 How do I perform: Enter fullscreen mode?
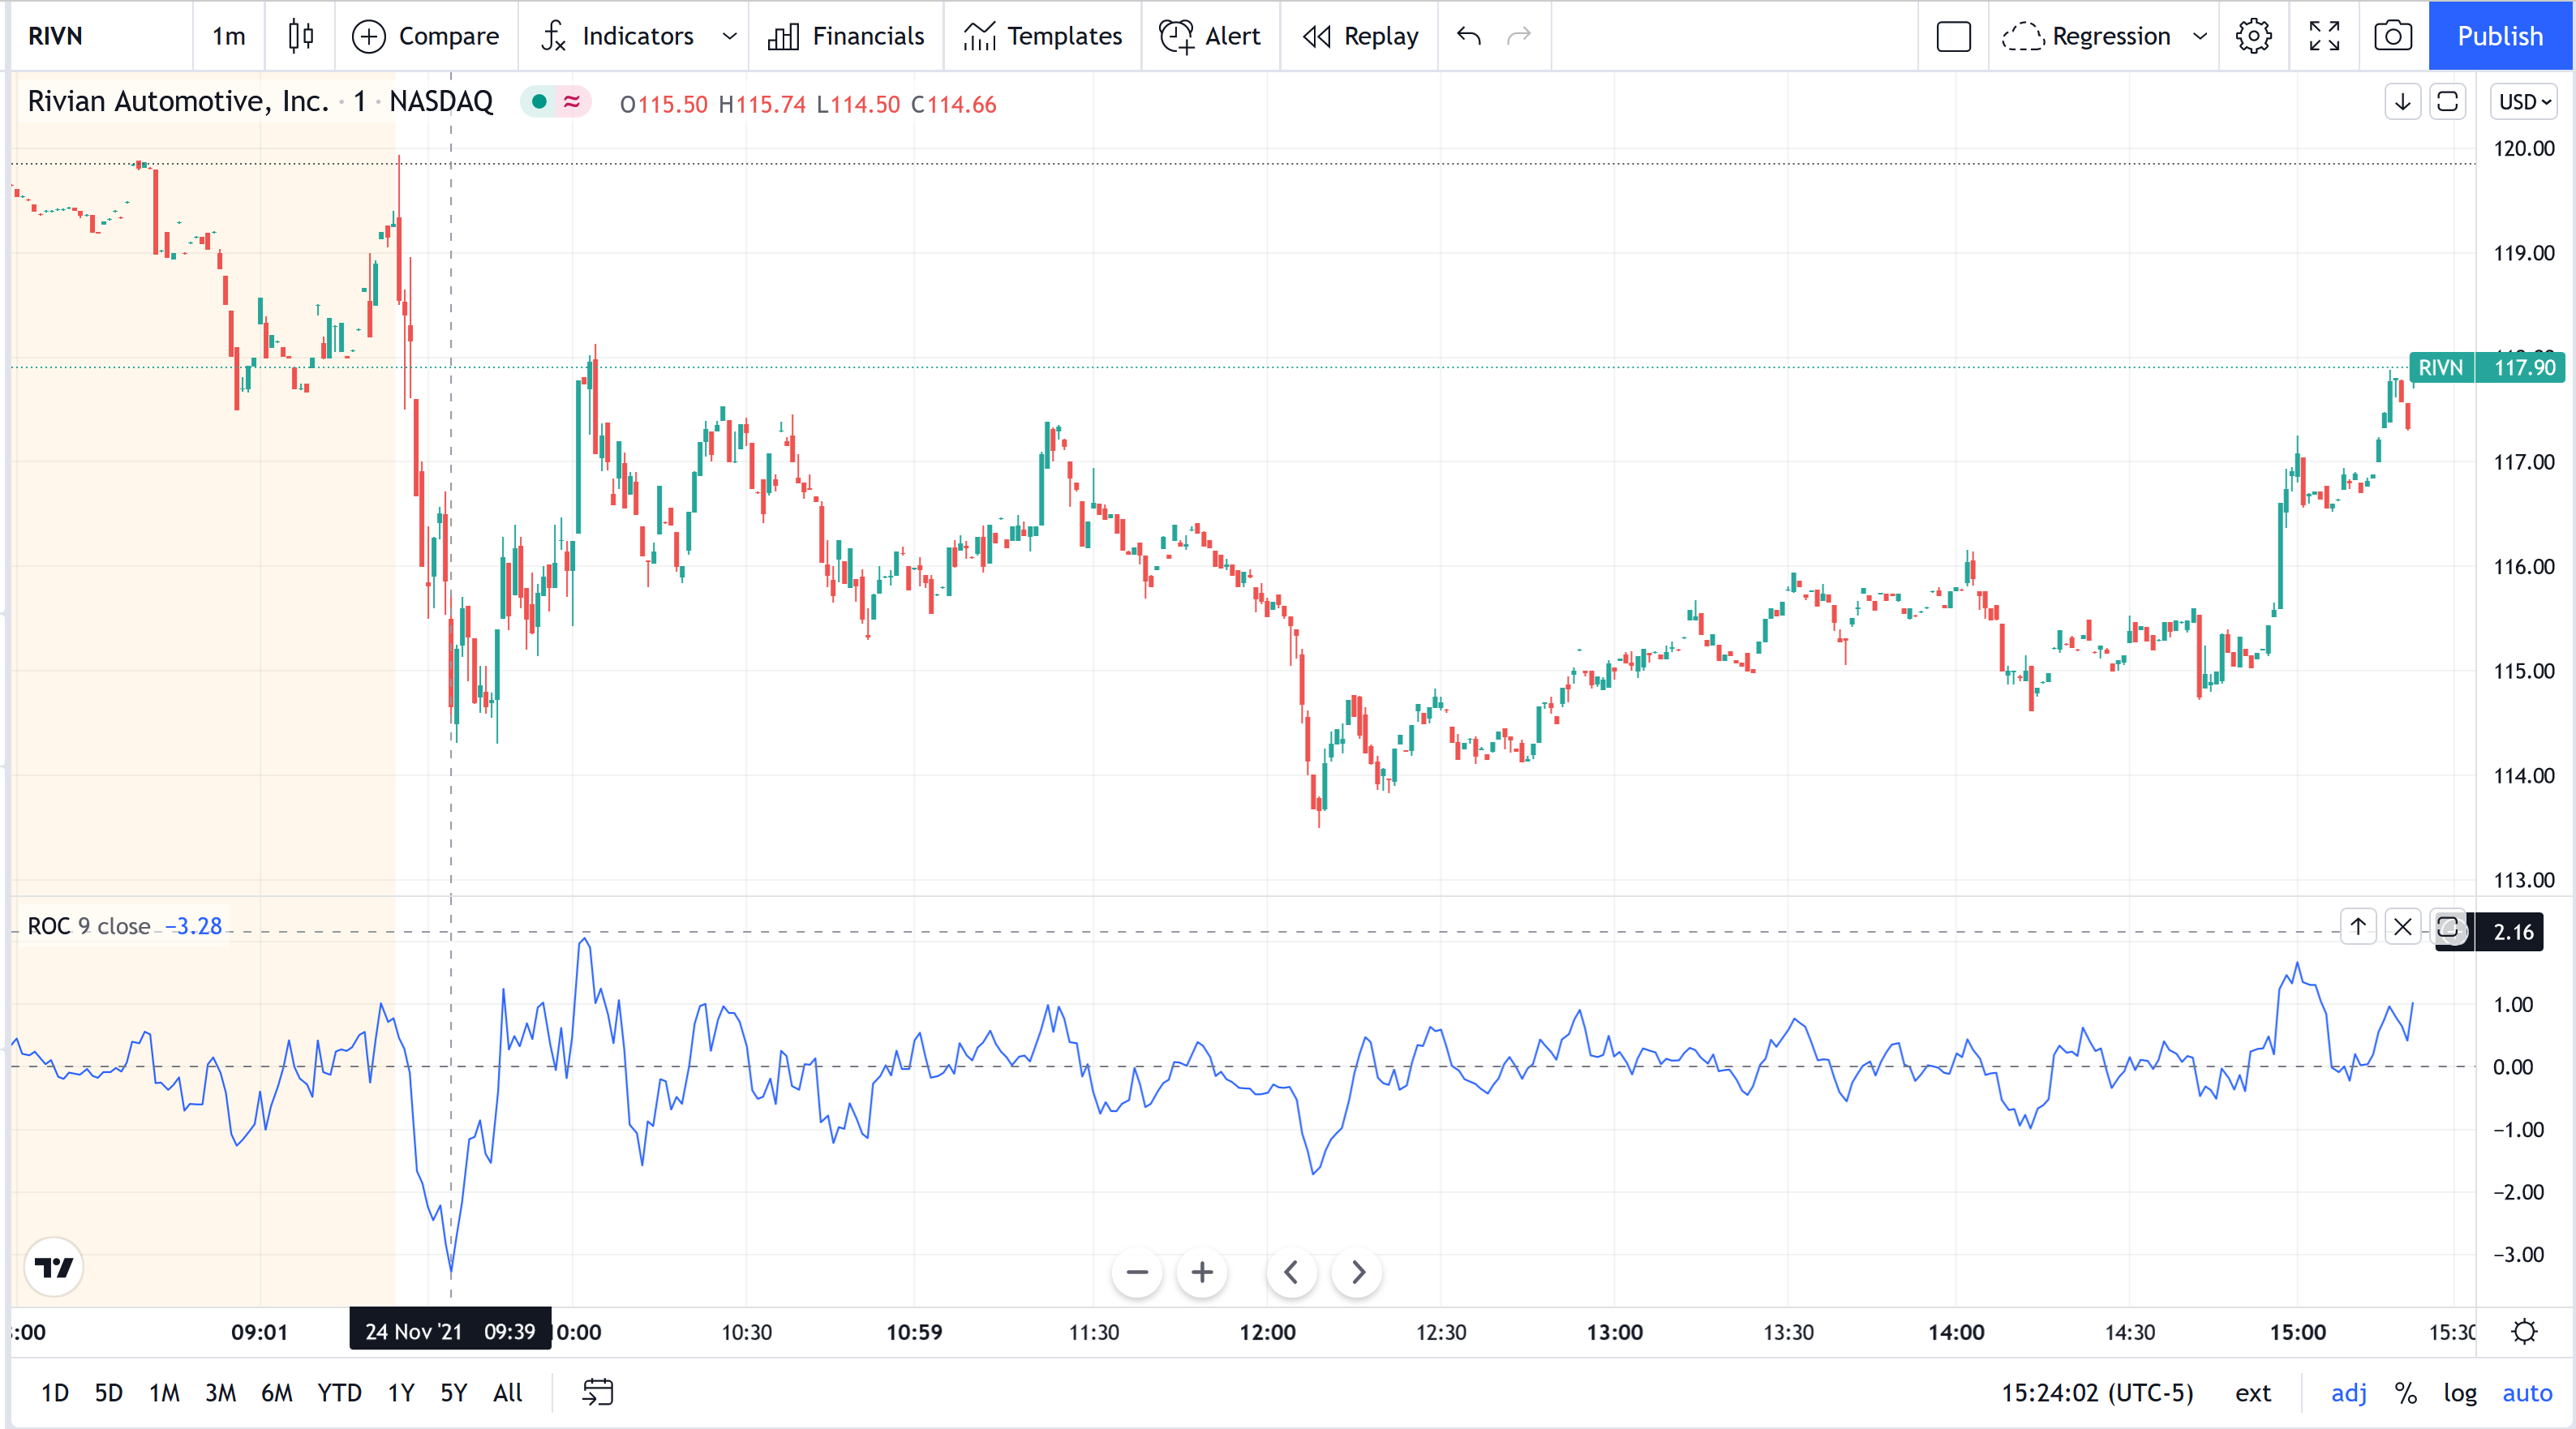pos(2324,36)
